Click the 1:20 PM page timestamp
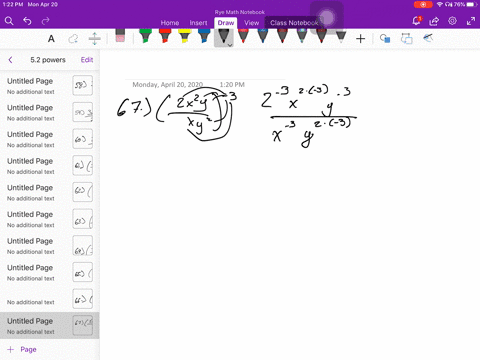Viewport: 480px width, 360px height. tap(232, 85)
